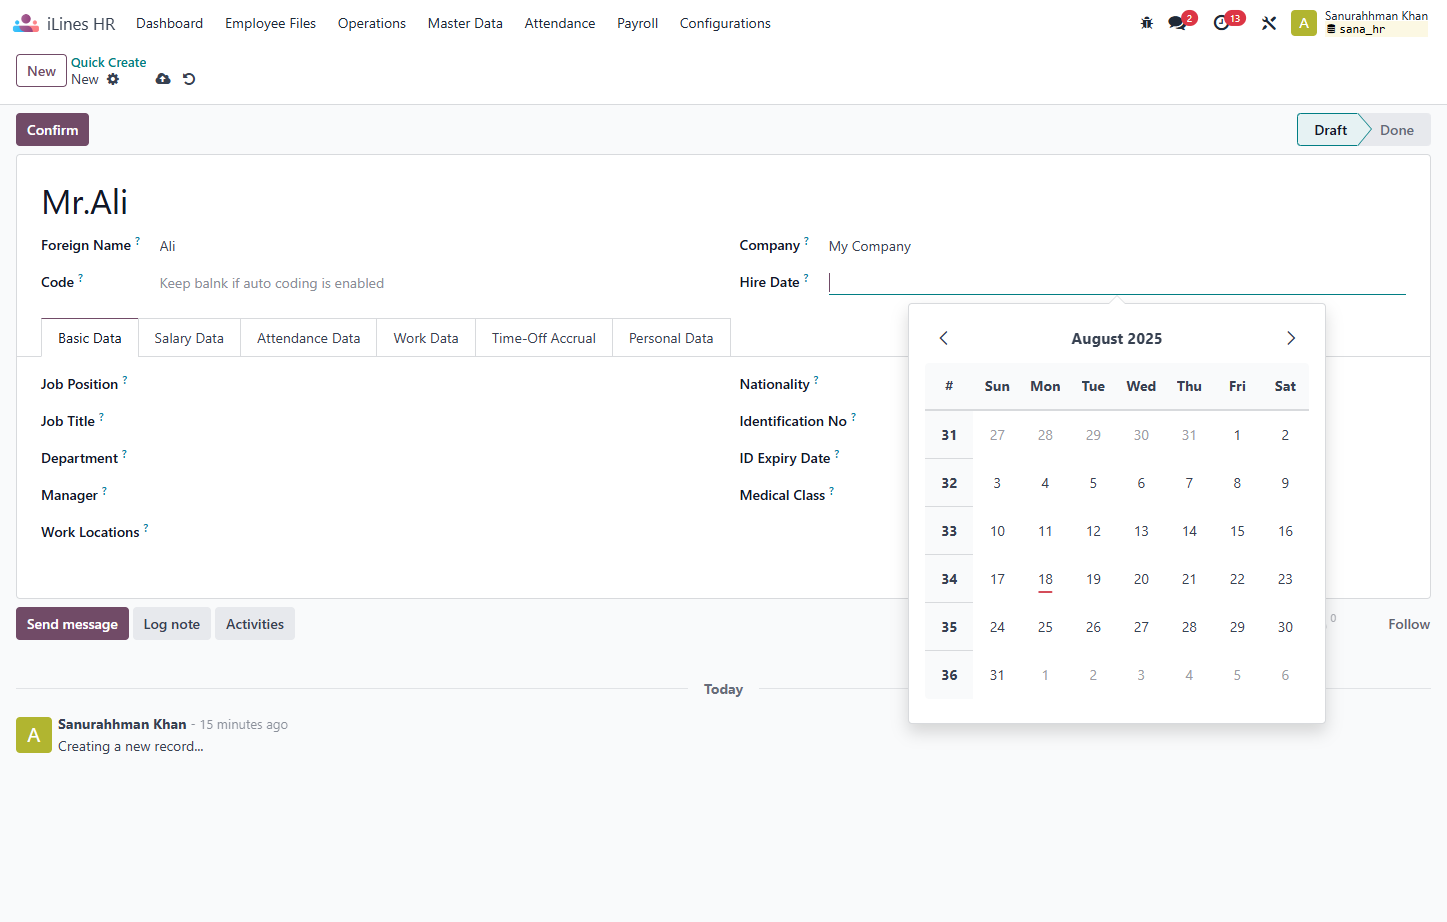Switch to the Attendance Data tab

(308, 338)
